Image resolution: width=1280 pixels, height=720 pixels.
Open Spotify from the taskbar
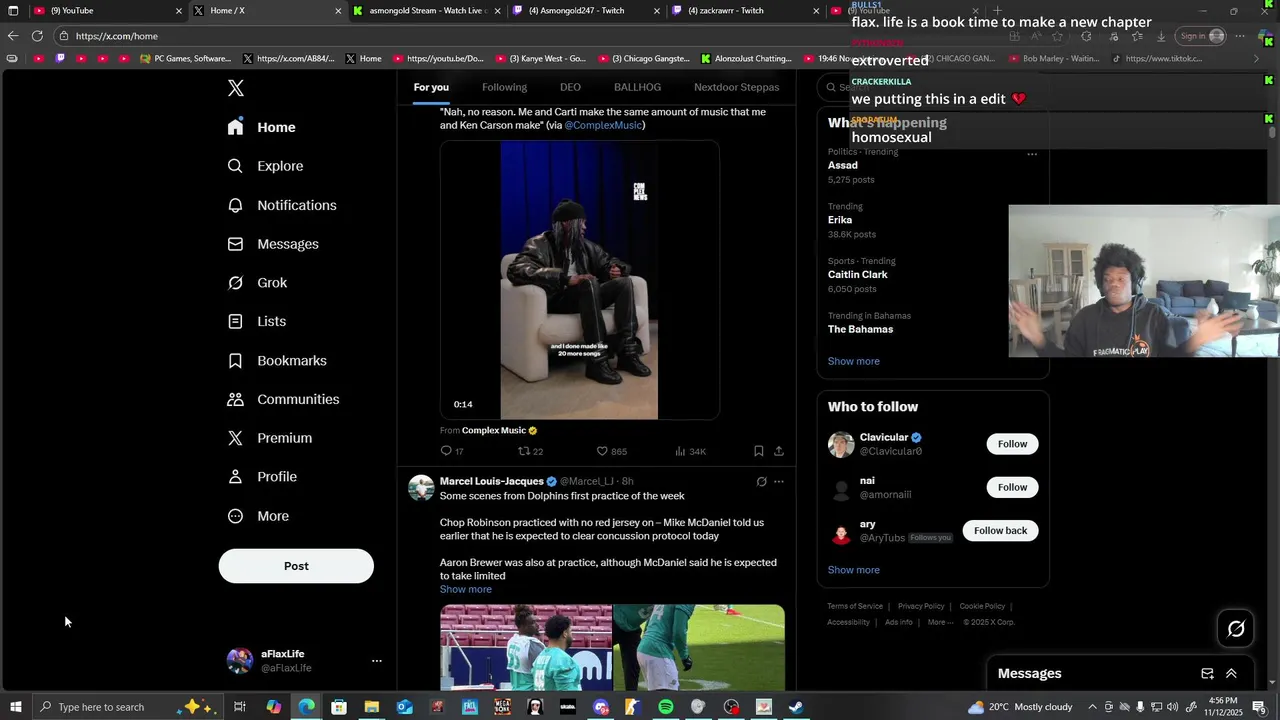coord(666,707)
